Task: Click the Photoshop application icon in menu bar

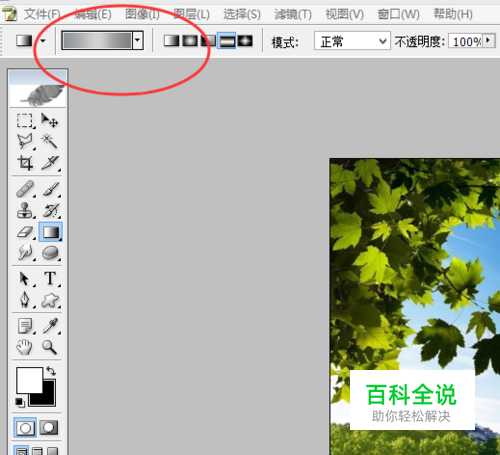Action: tap(9, 14)
